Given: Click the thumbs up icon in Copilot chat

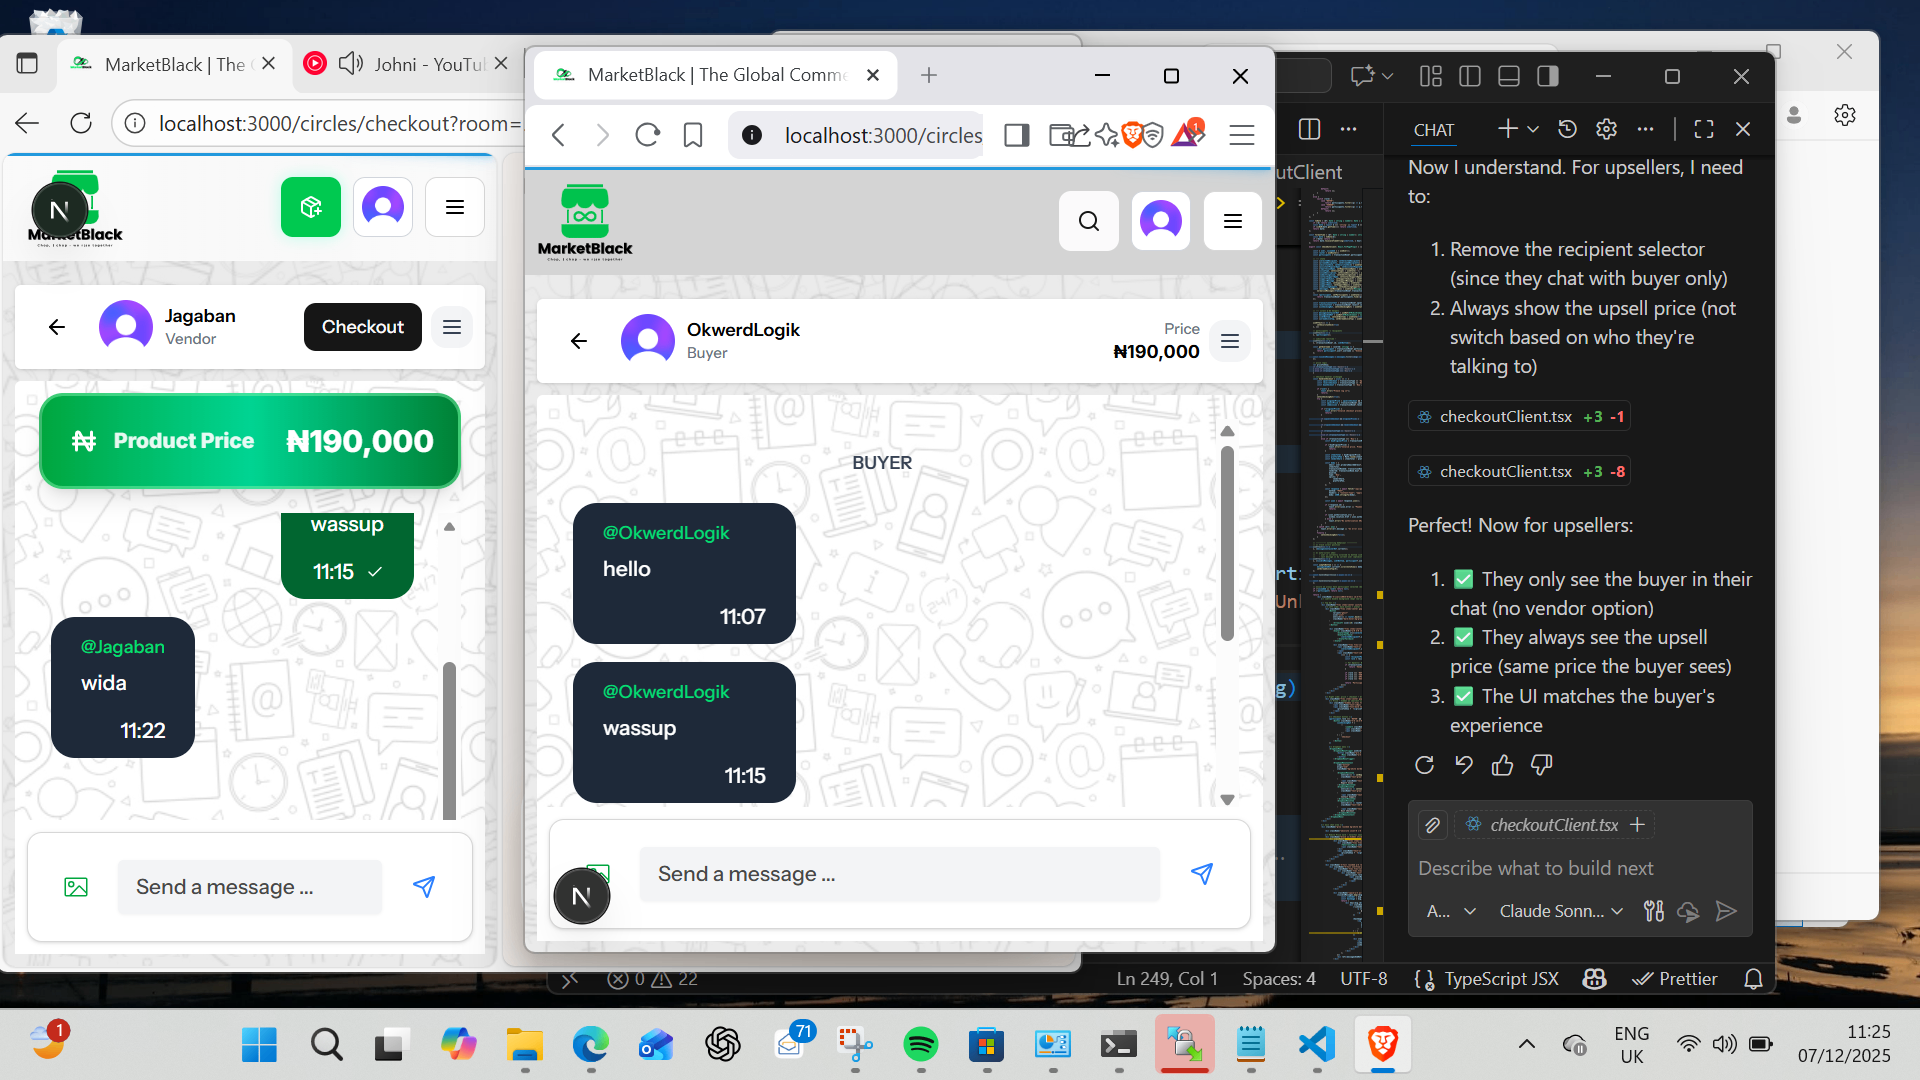Looking at the screenshot, I should click(x=1502, y=765).
